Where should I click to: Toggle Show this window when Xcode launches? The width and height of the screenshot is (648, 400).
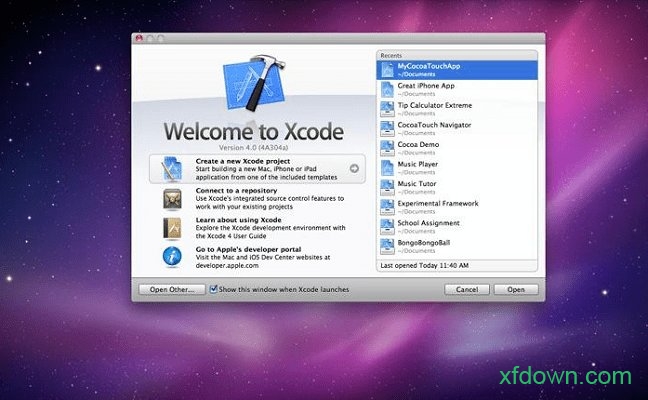click(x=214, y=289)
